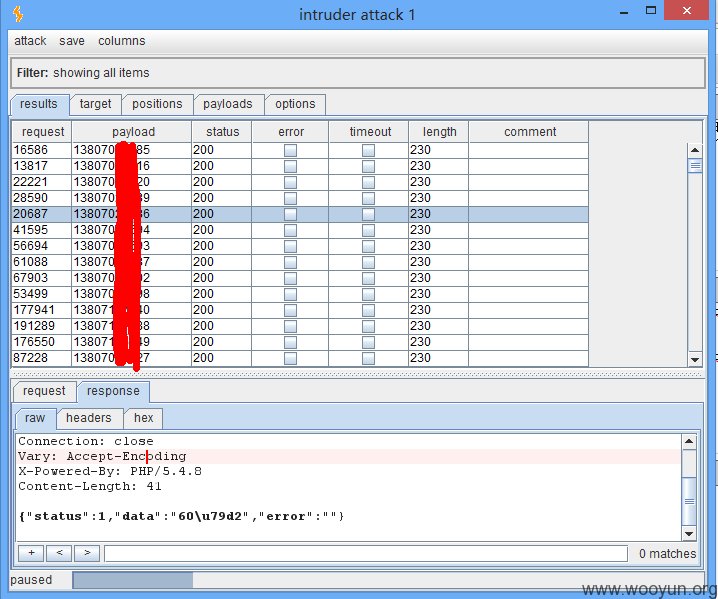Toggle timeout checkbox for request 87228
Image resolution: width=718 pixels, height=599 pixels.
pos(369,359)
